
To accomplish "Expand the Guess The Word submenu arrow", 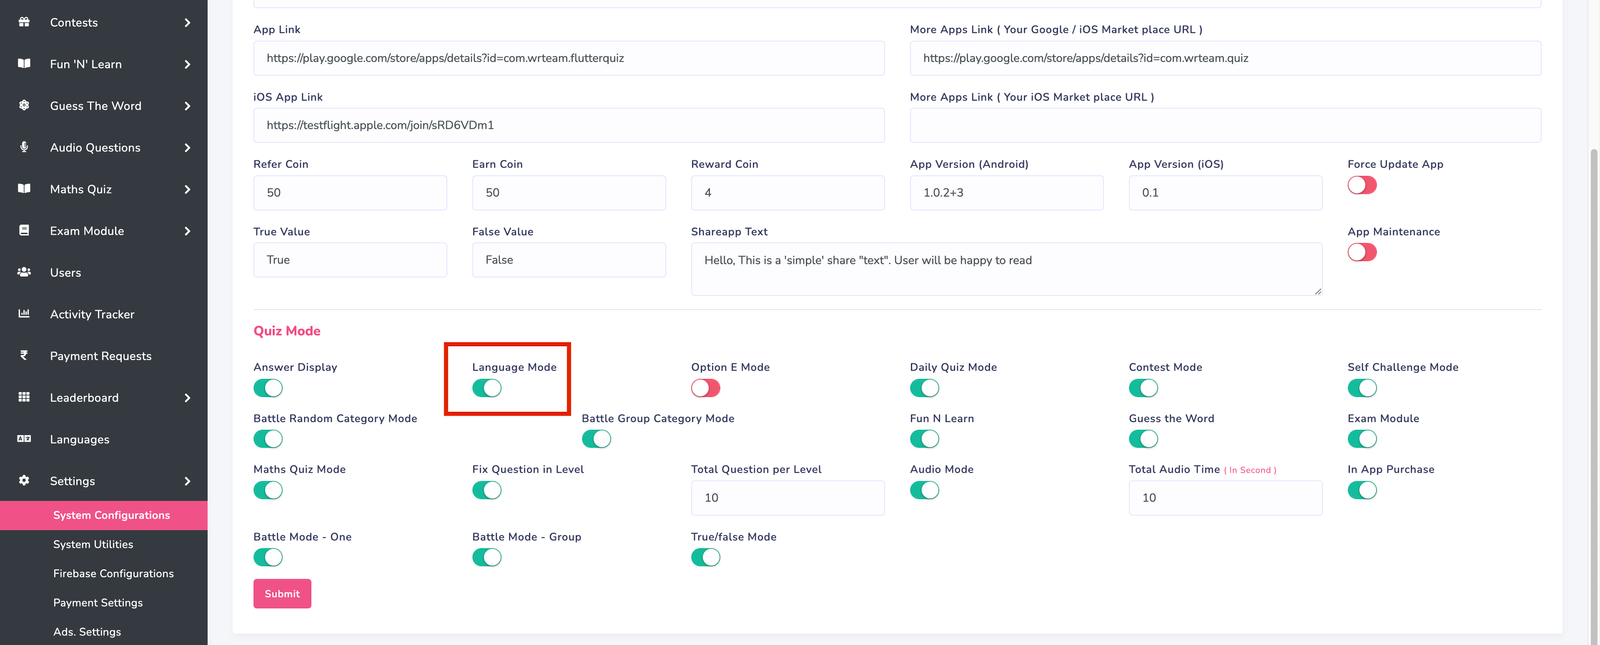I will tap(187, 106).
